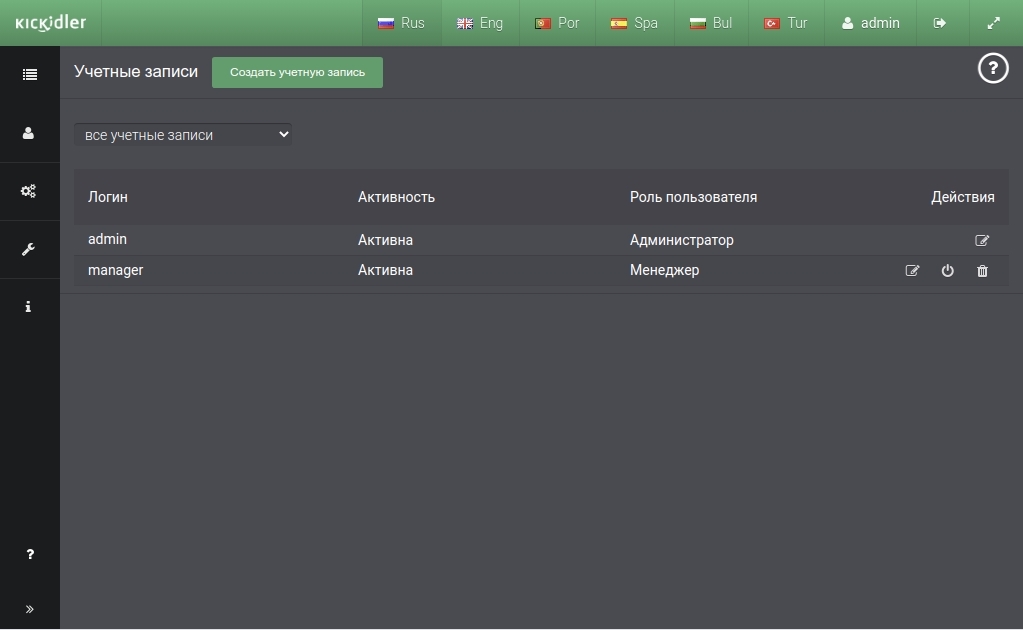Open the wrench tools sidebar icon
The width and height of the screenshot is (1023, 630).
[x=28, y=249]
